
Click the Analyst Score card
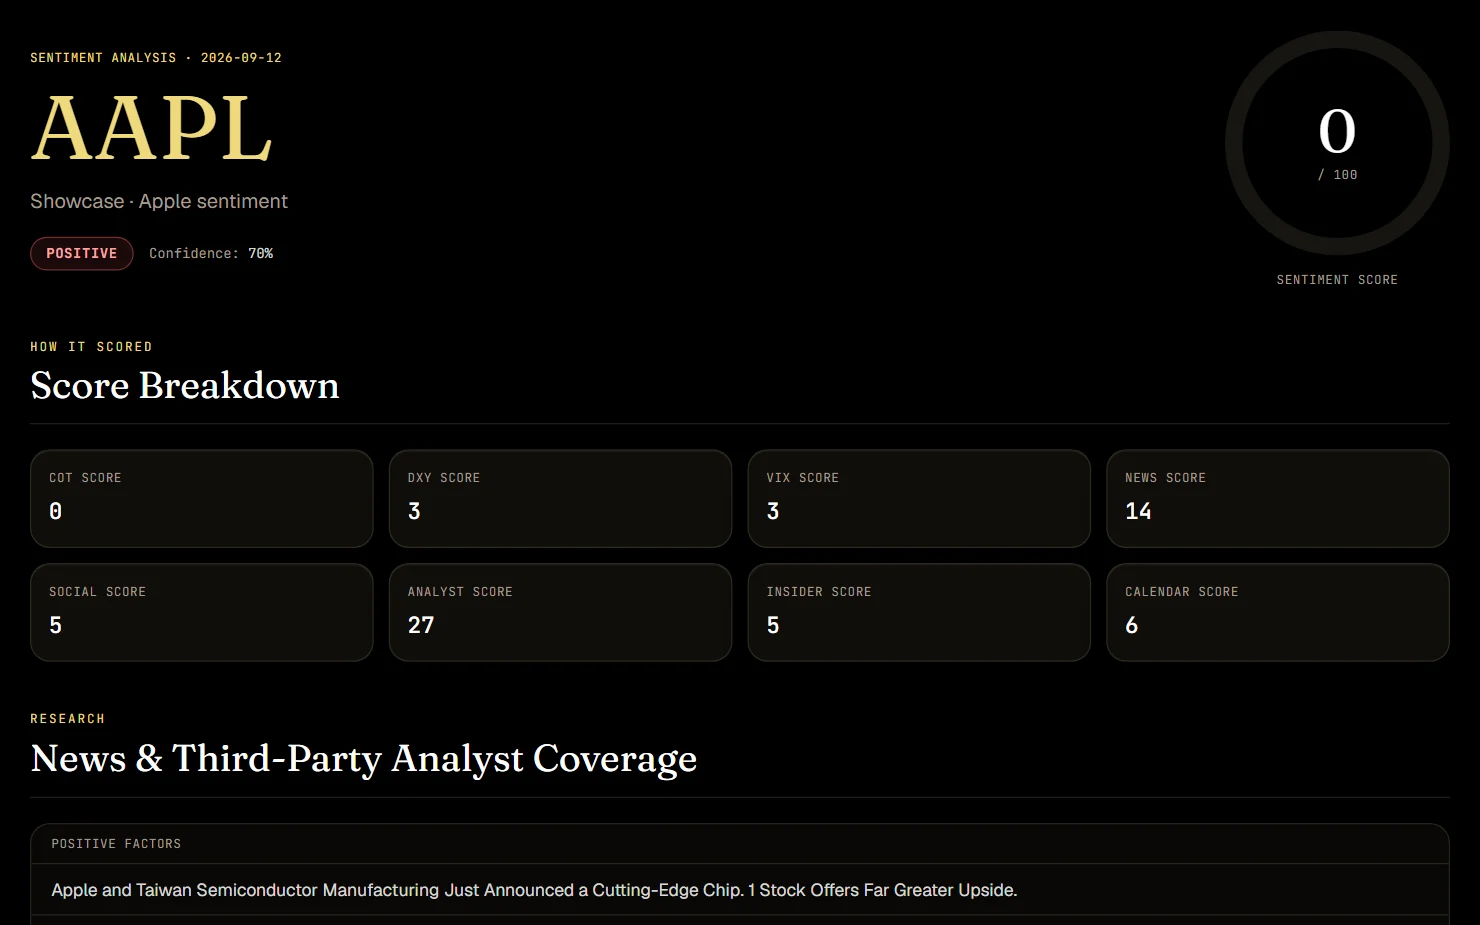[x=560, y=613]
